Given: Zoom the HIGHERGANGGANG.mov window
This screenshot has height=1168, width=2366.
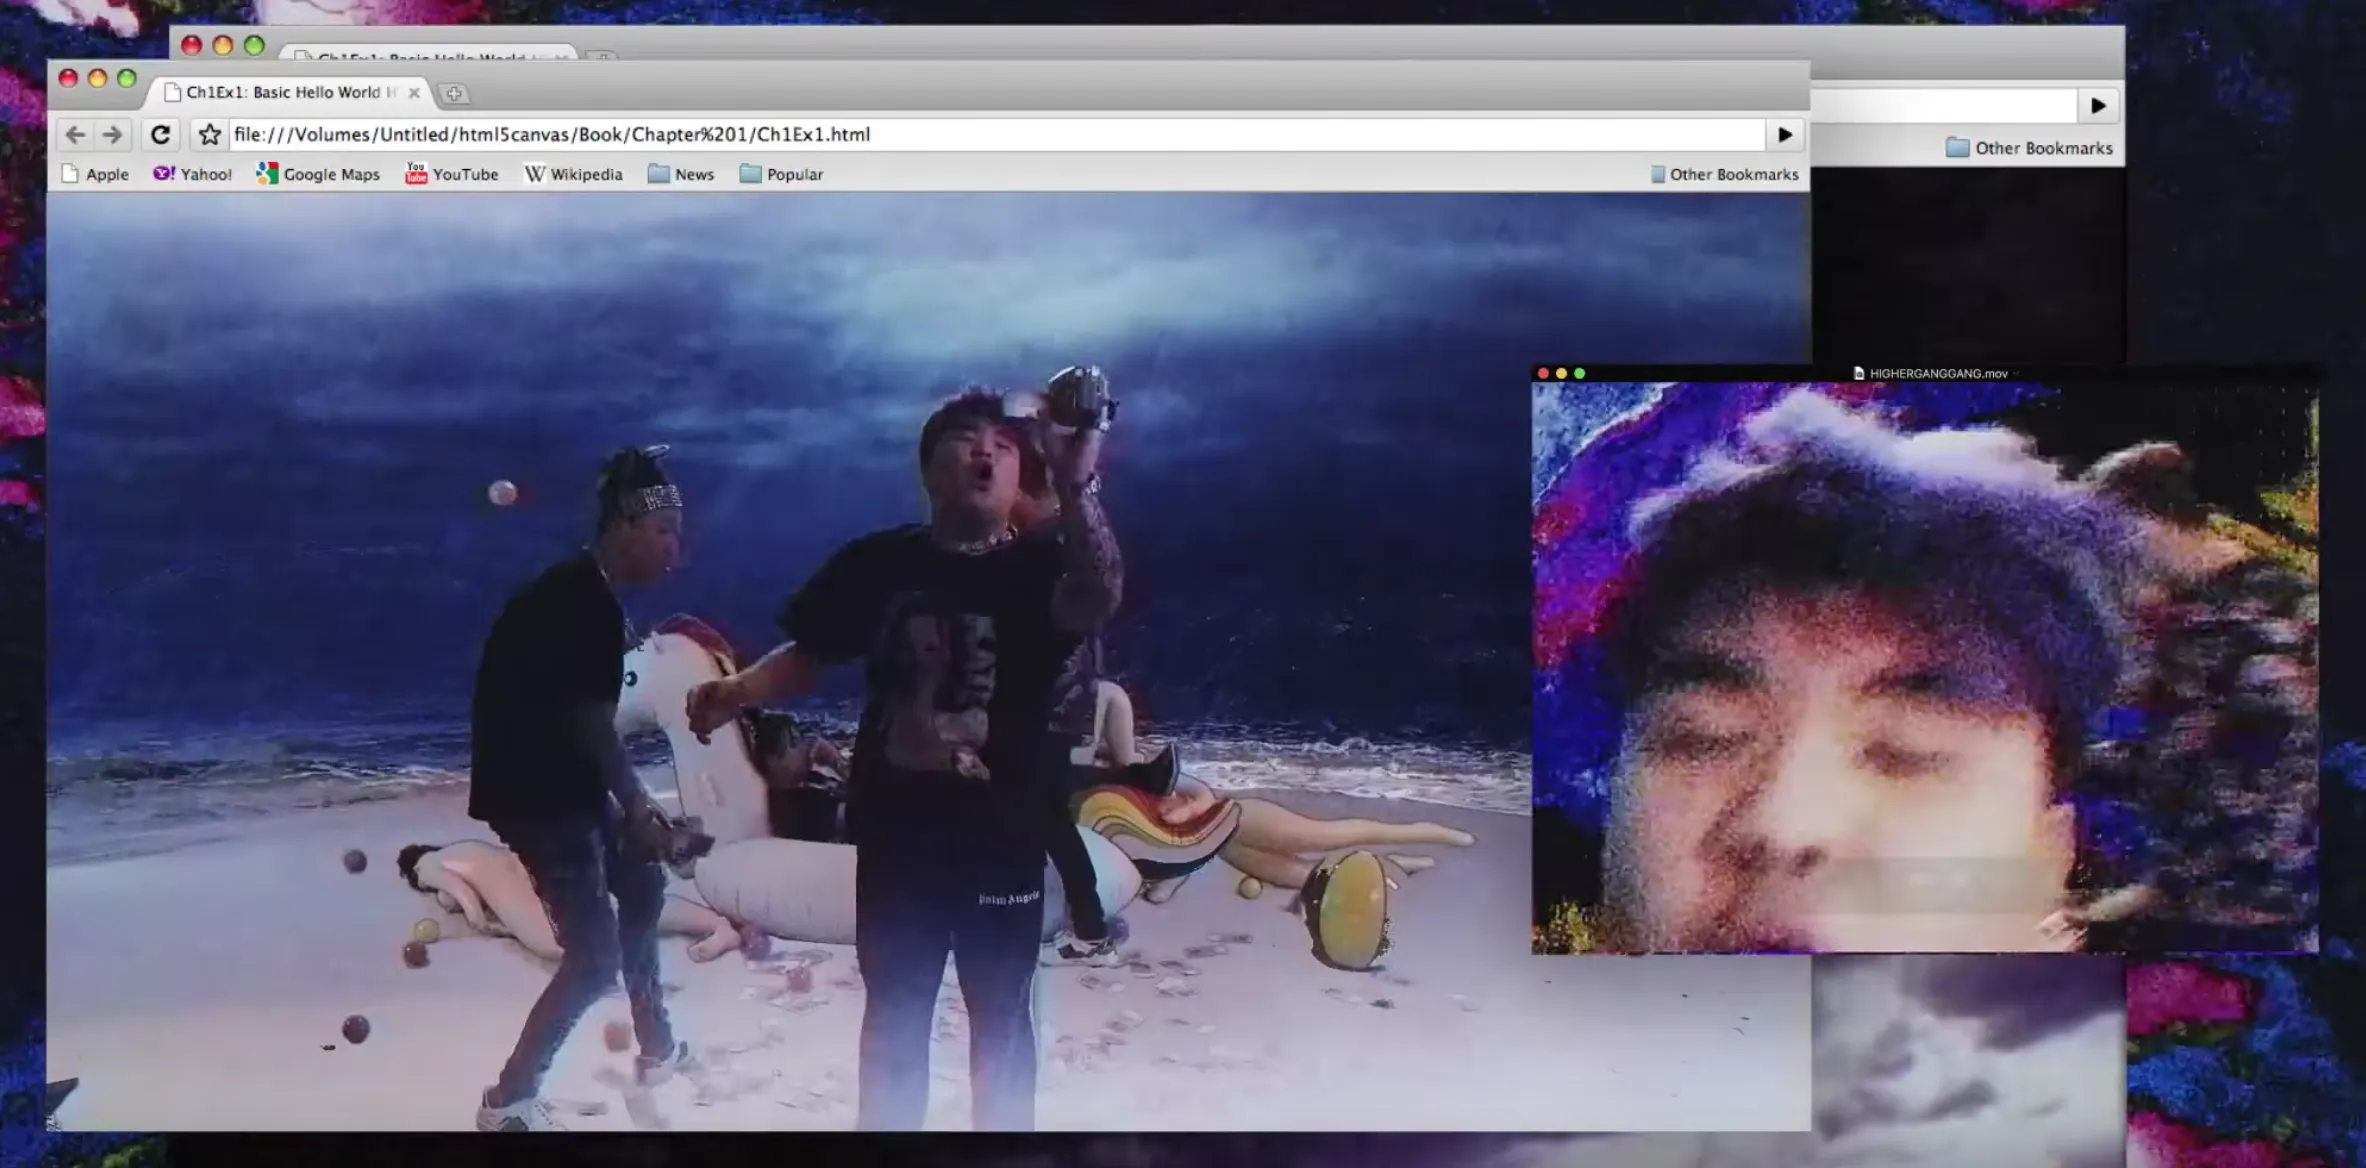Looking at the screenshot, I should point(1580,373).
